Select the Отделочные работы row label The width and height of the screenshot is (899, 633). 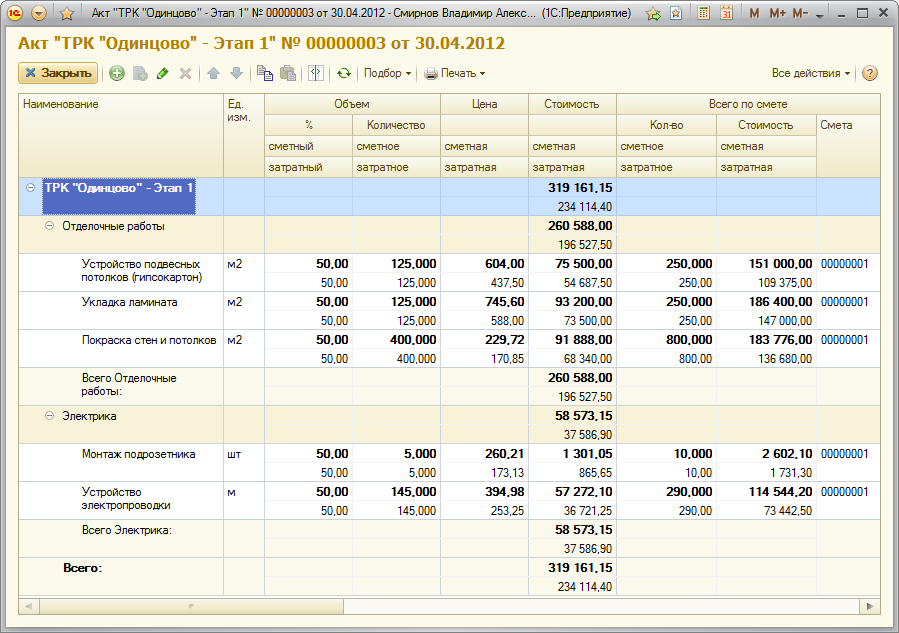pyautogui.click(x=114, y=226)
